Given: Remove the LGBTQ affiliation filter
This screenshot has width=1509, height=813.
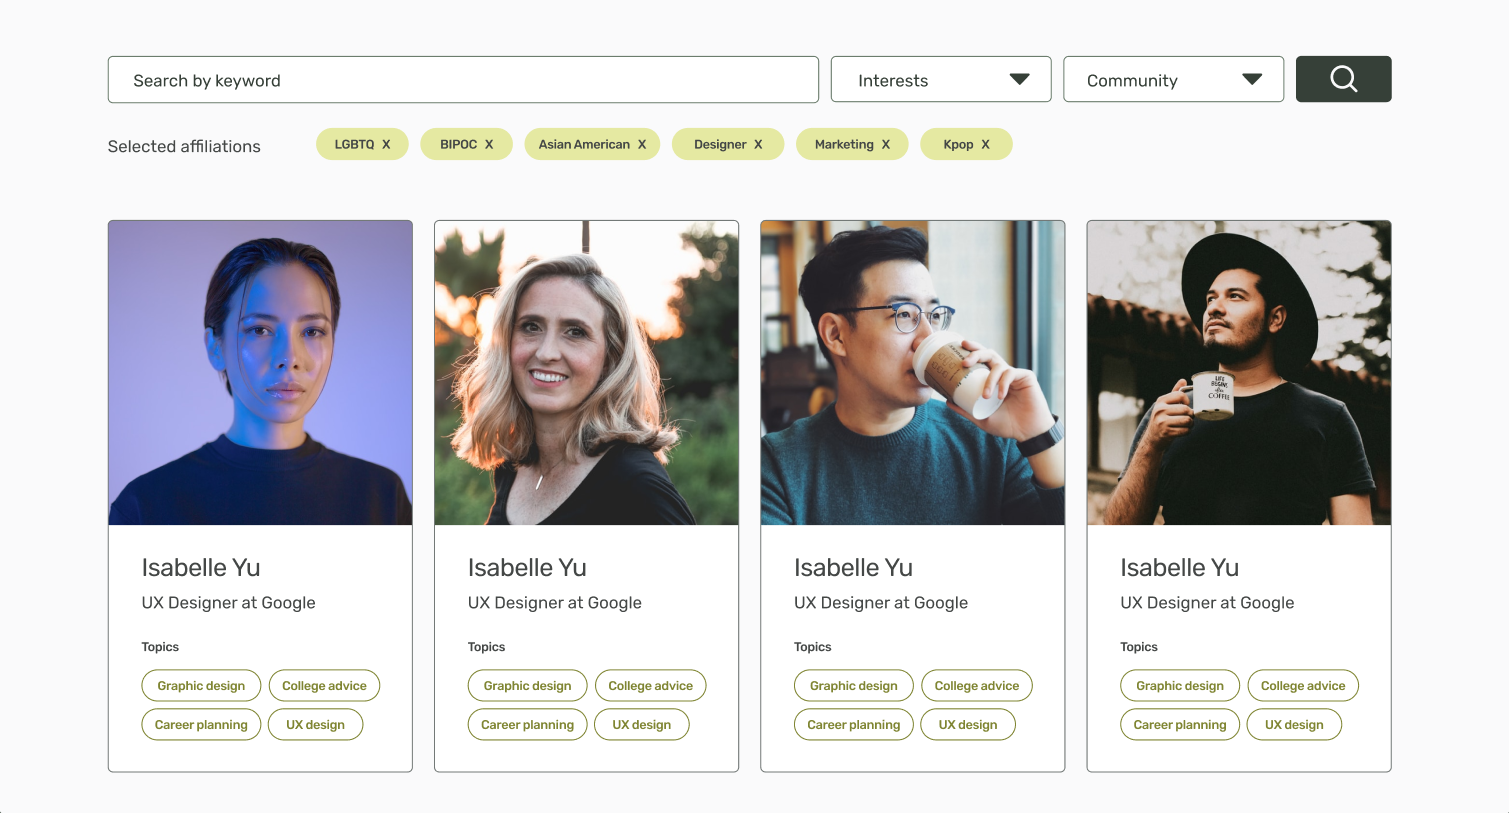Looking at the screenshot, I should pyautogui.click(x=388, y=143).
